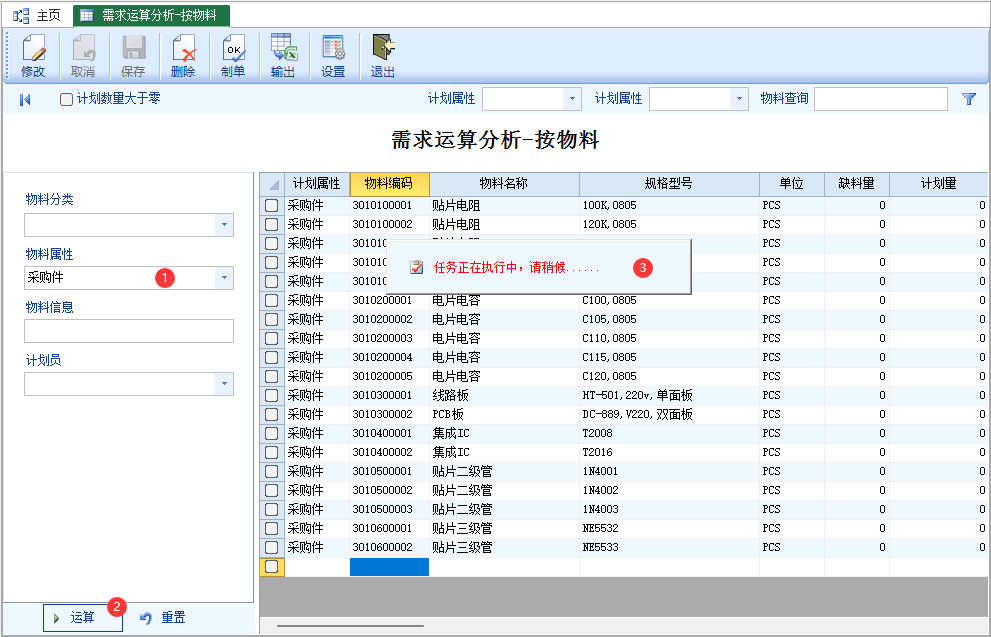
Task: Click spec cell DC-889,V220,双面板
Action: coord(669,415)
